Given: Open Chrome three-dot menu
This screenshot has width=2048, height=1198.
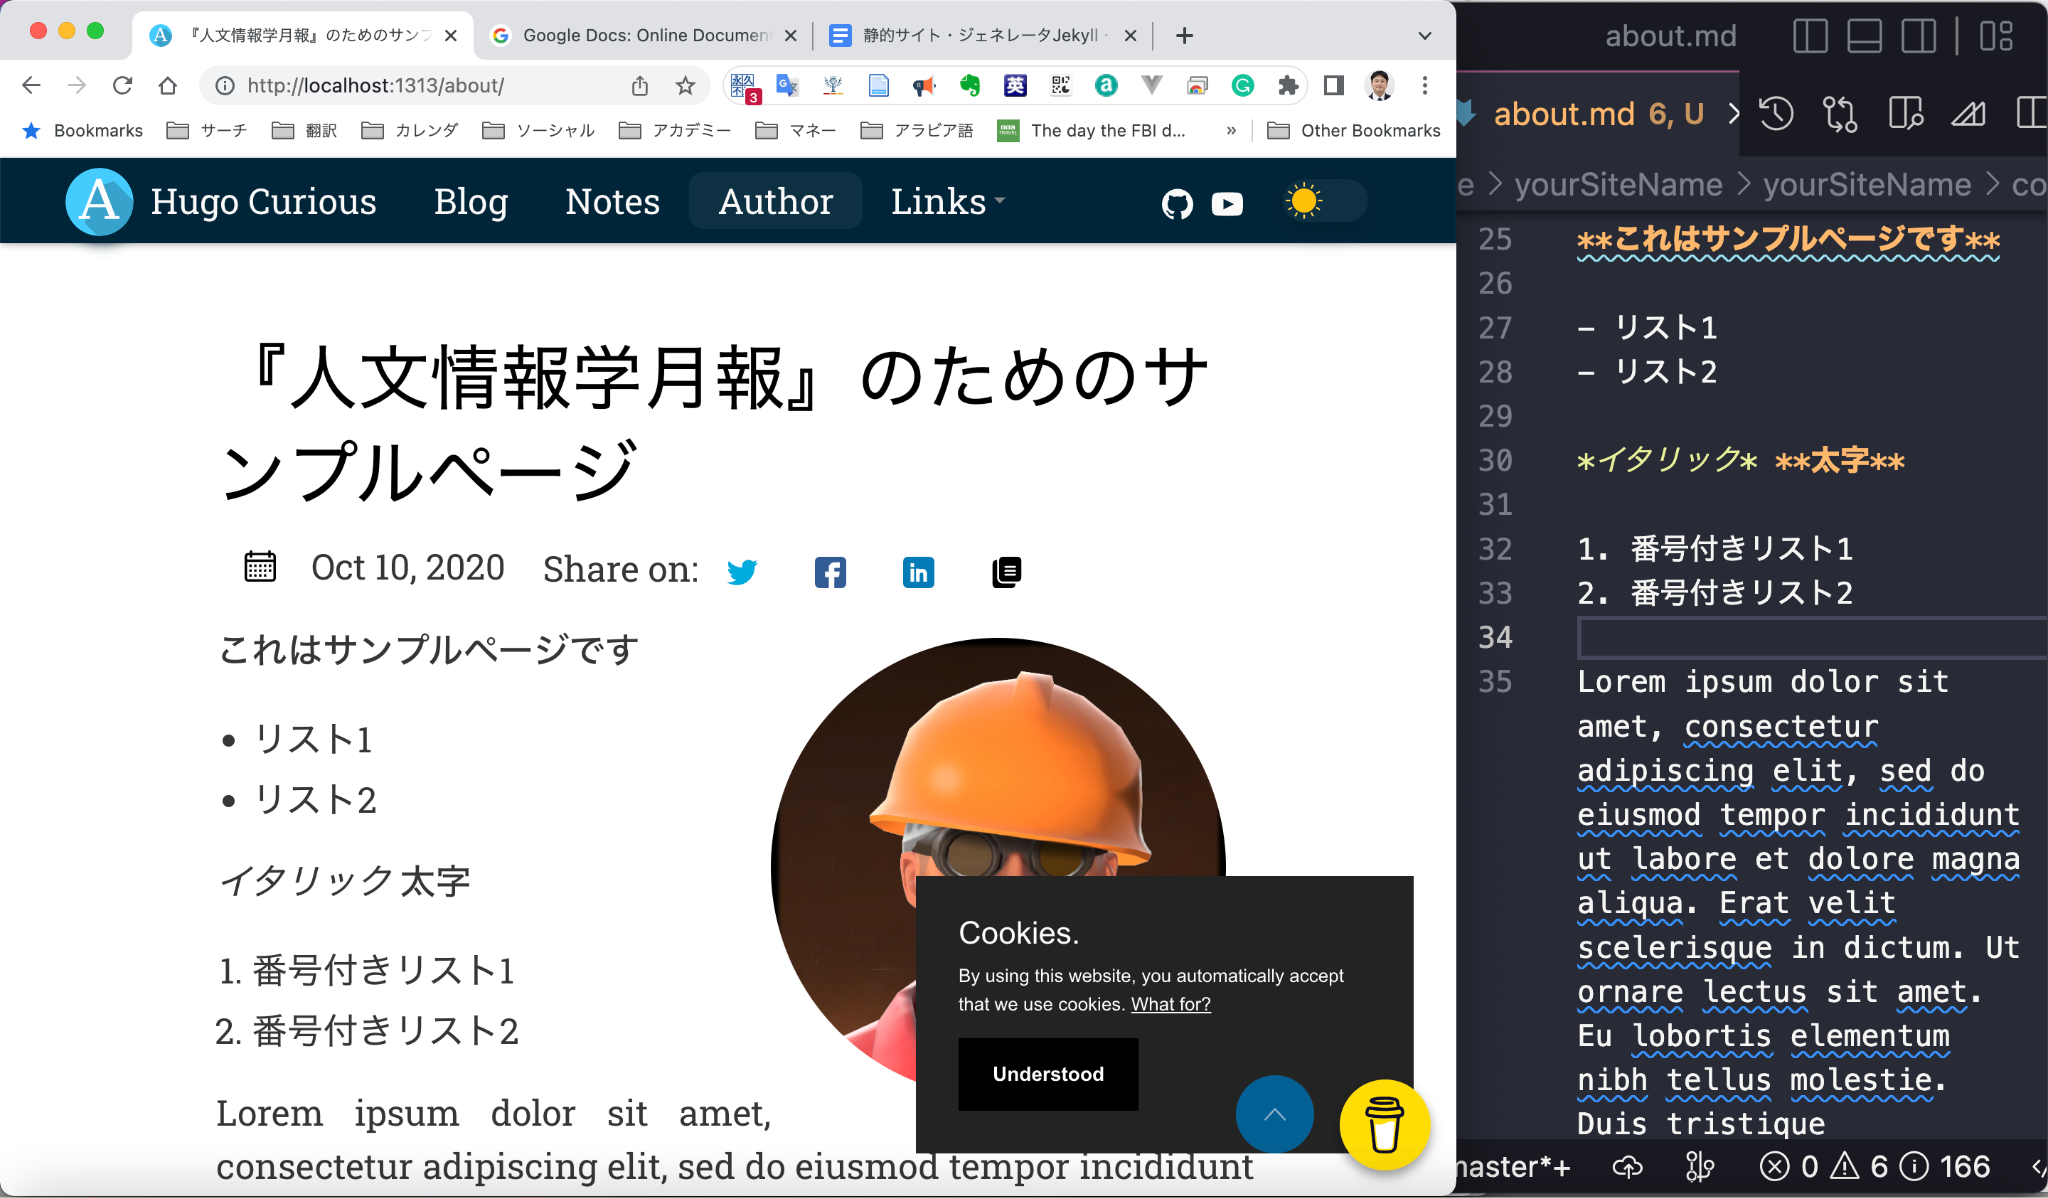Looking at the screenshot, I should point(1425,86).
